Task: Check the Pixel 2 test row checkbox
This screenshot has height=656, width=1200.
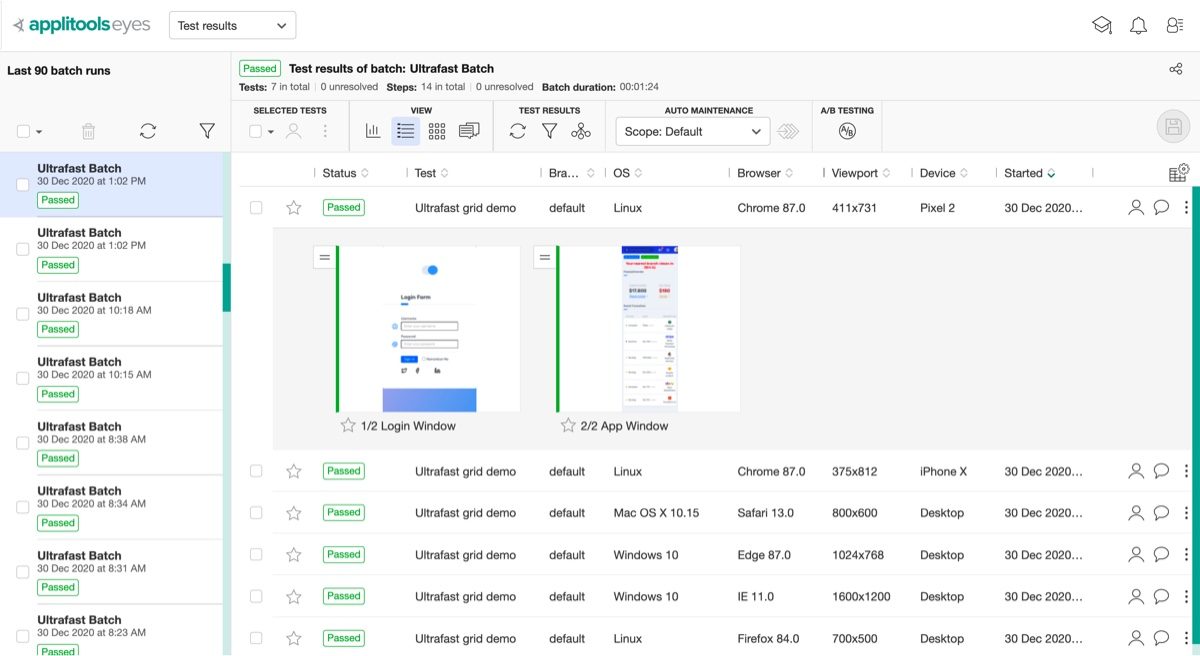Action: 256,208
